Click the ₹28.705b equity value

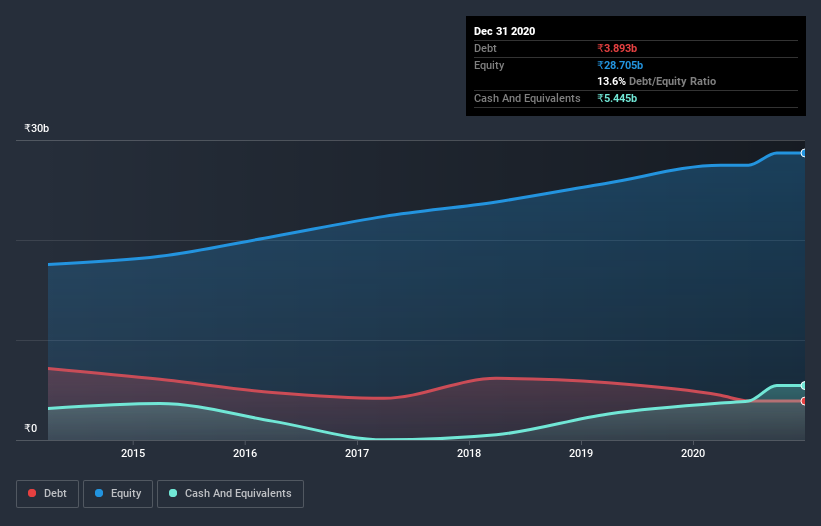[x=620, y=65]
